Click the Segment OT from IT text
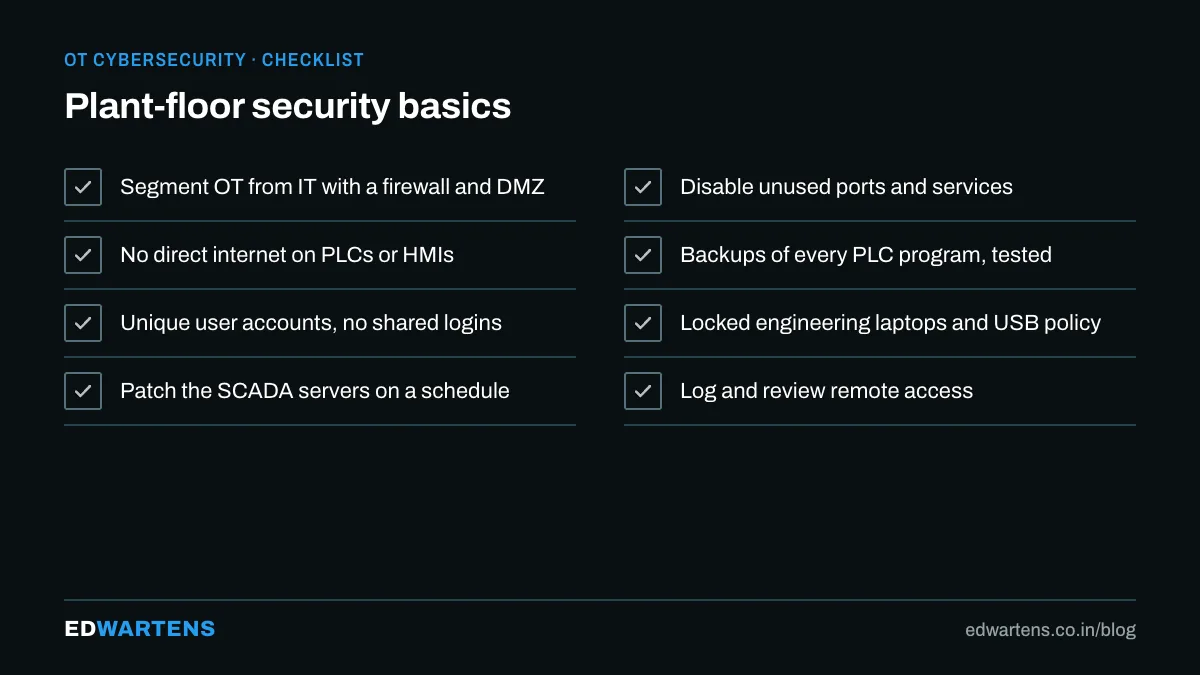This screenshot has height=675, width=1200. [332, 187]
